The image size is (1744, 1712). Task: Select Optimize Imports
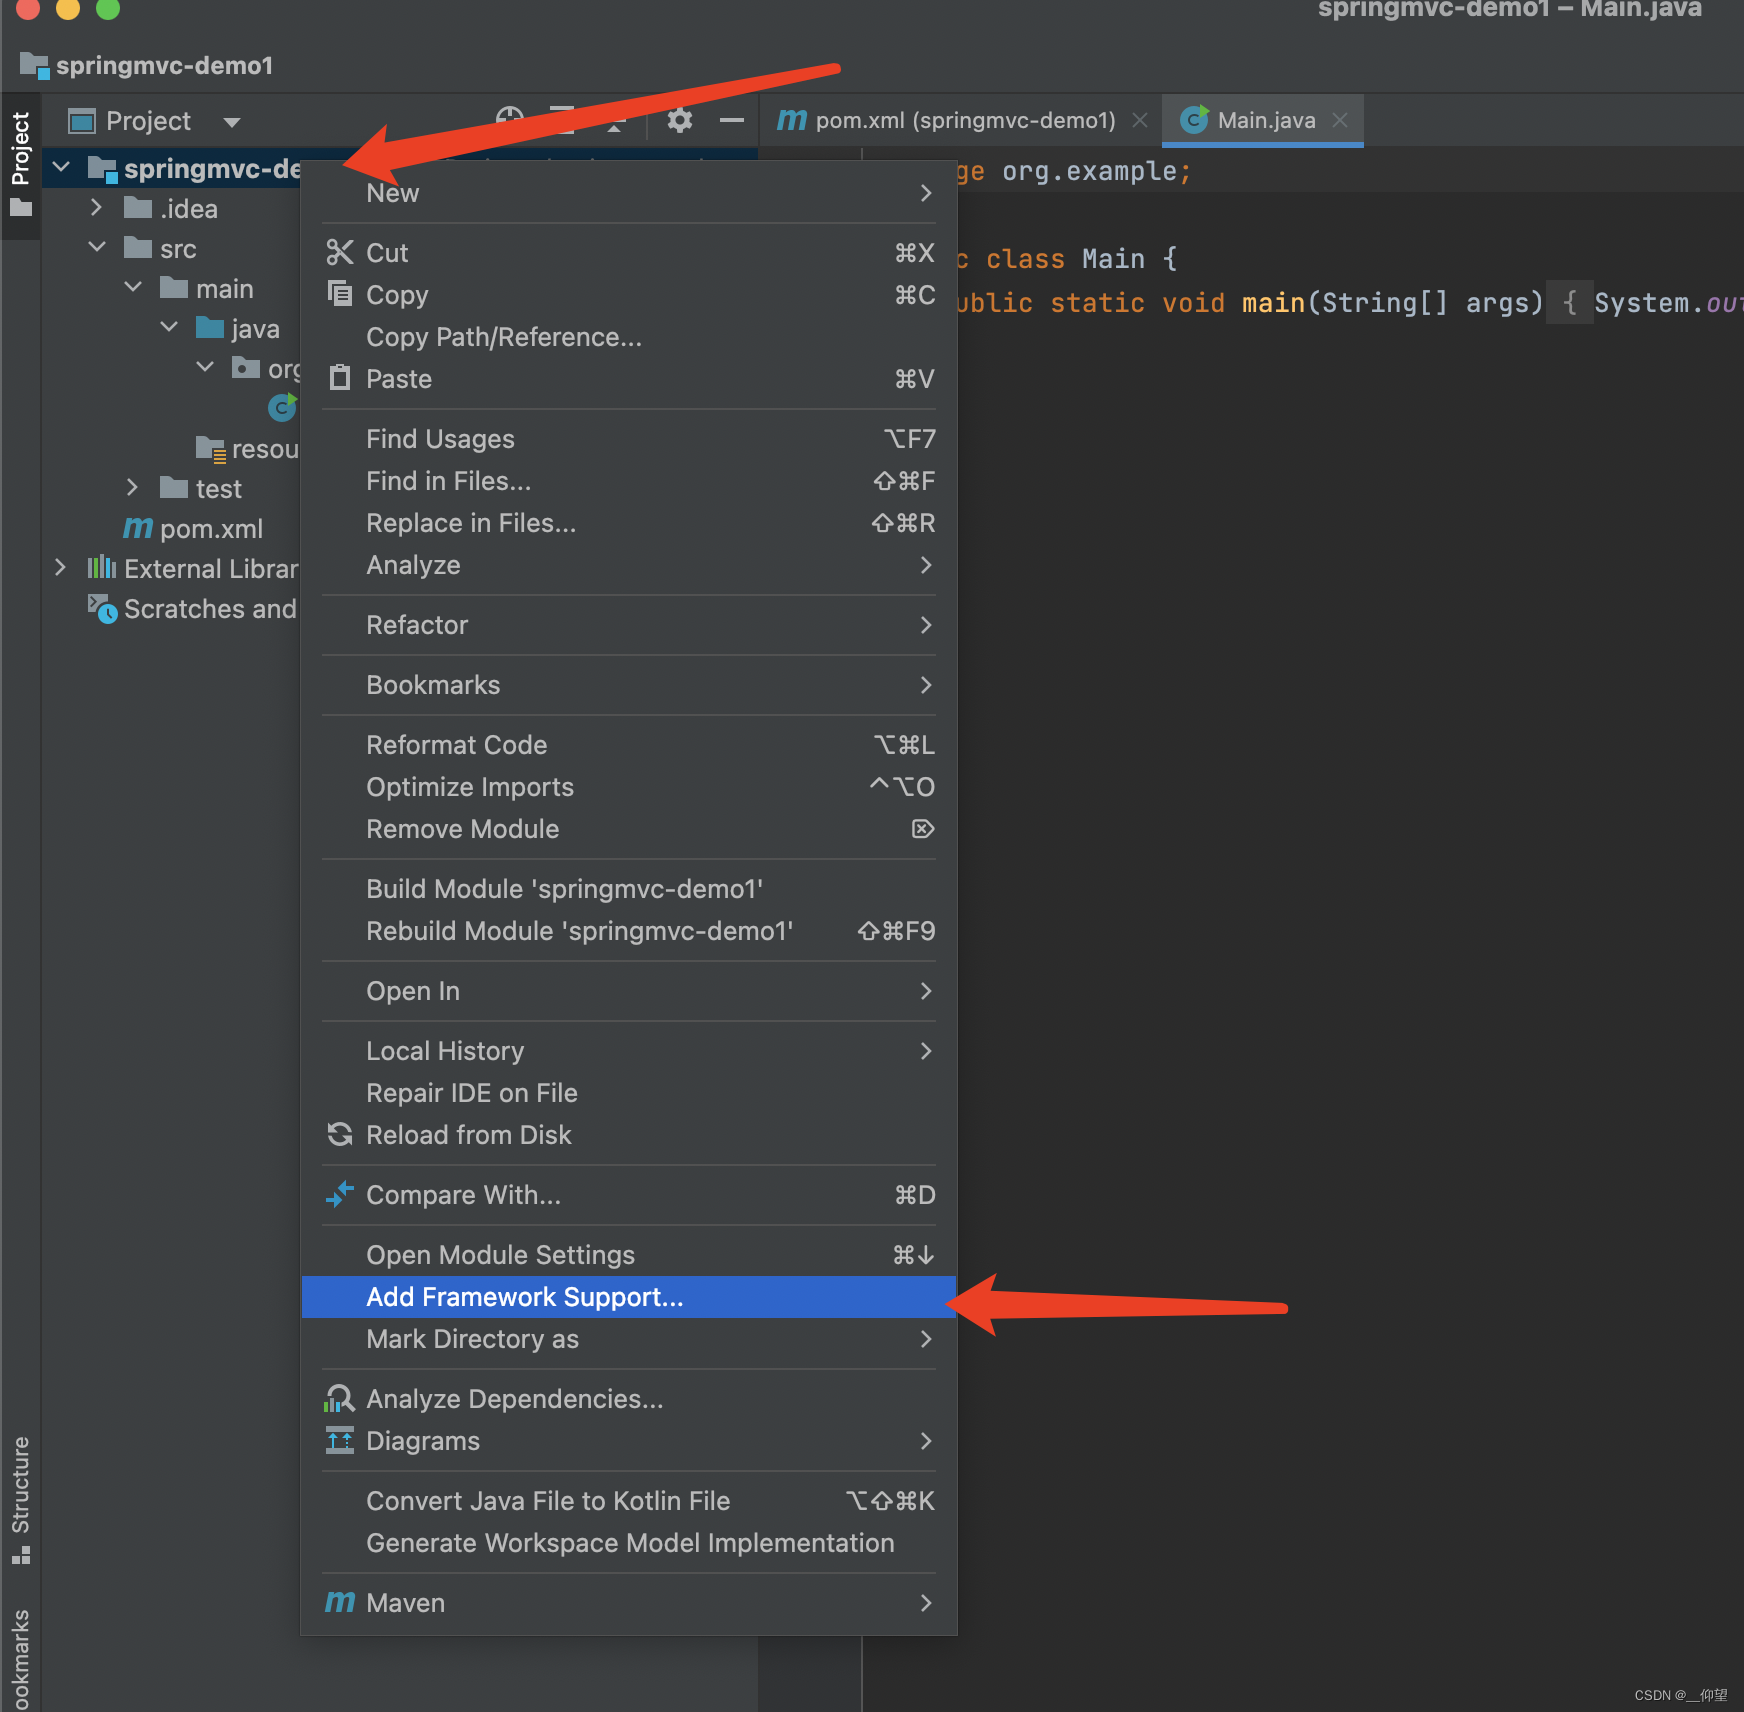pyautogui.click(x=629, y=787)
